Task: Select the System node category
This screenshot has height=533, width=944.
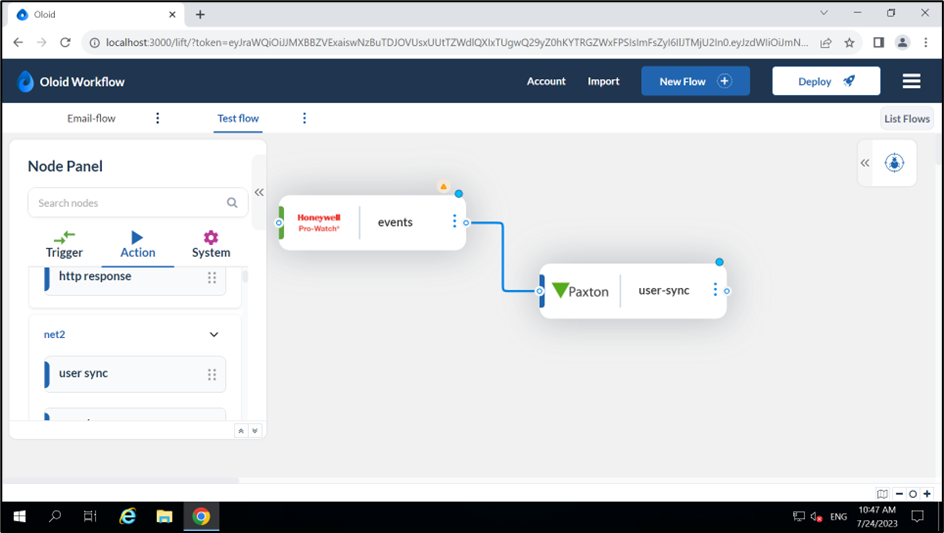Action: click(211, 245)
